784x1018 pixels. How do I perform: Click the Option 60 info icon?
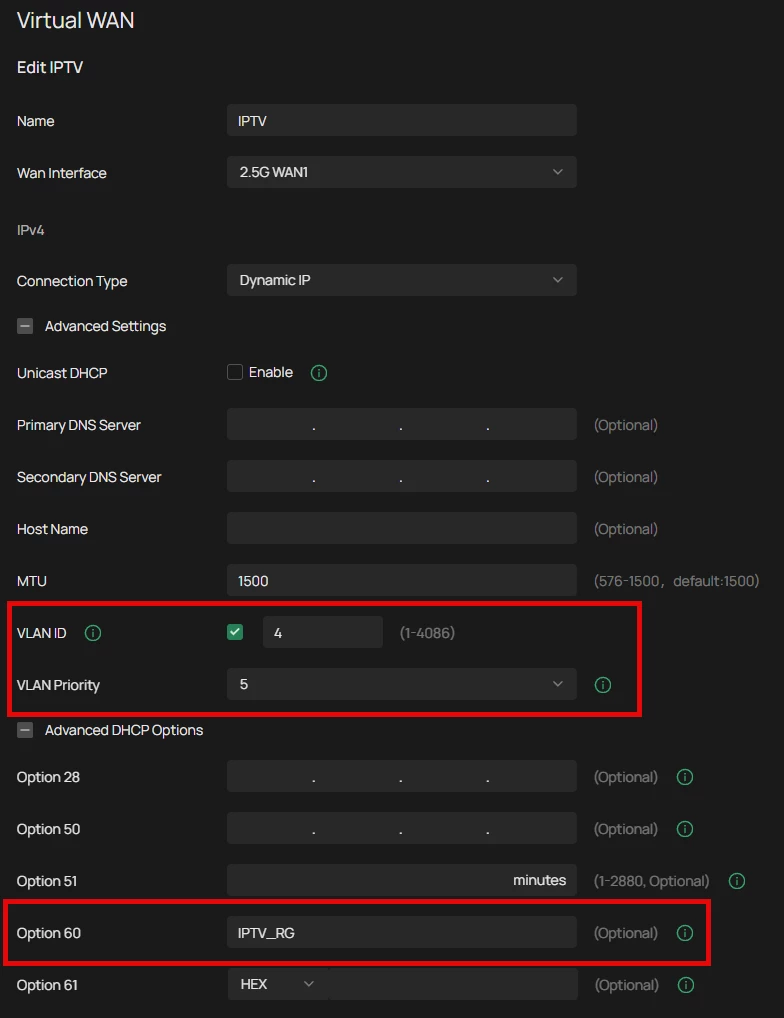(685, 933)
